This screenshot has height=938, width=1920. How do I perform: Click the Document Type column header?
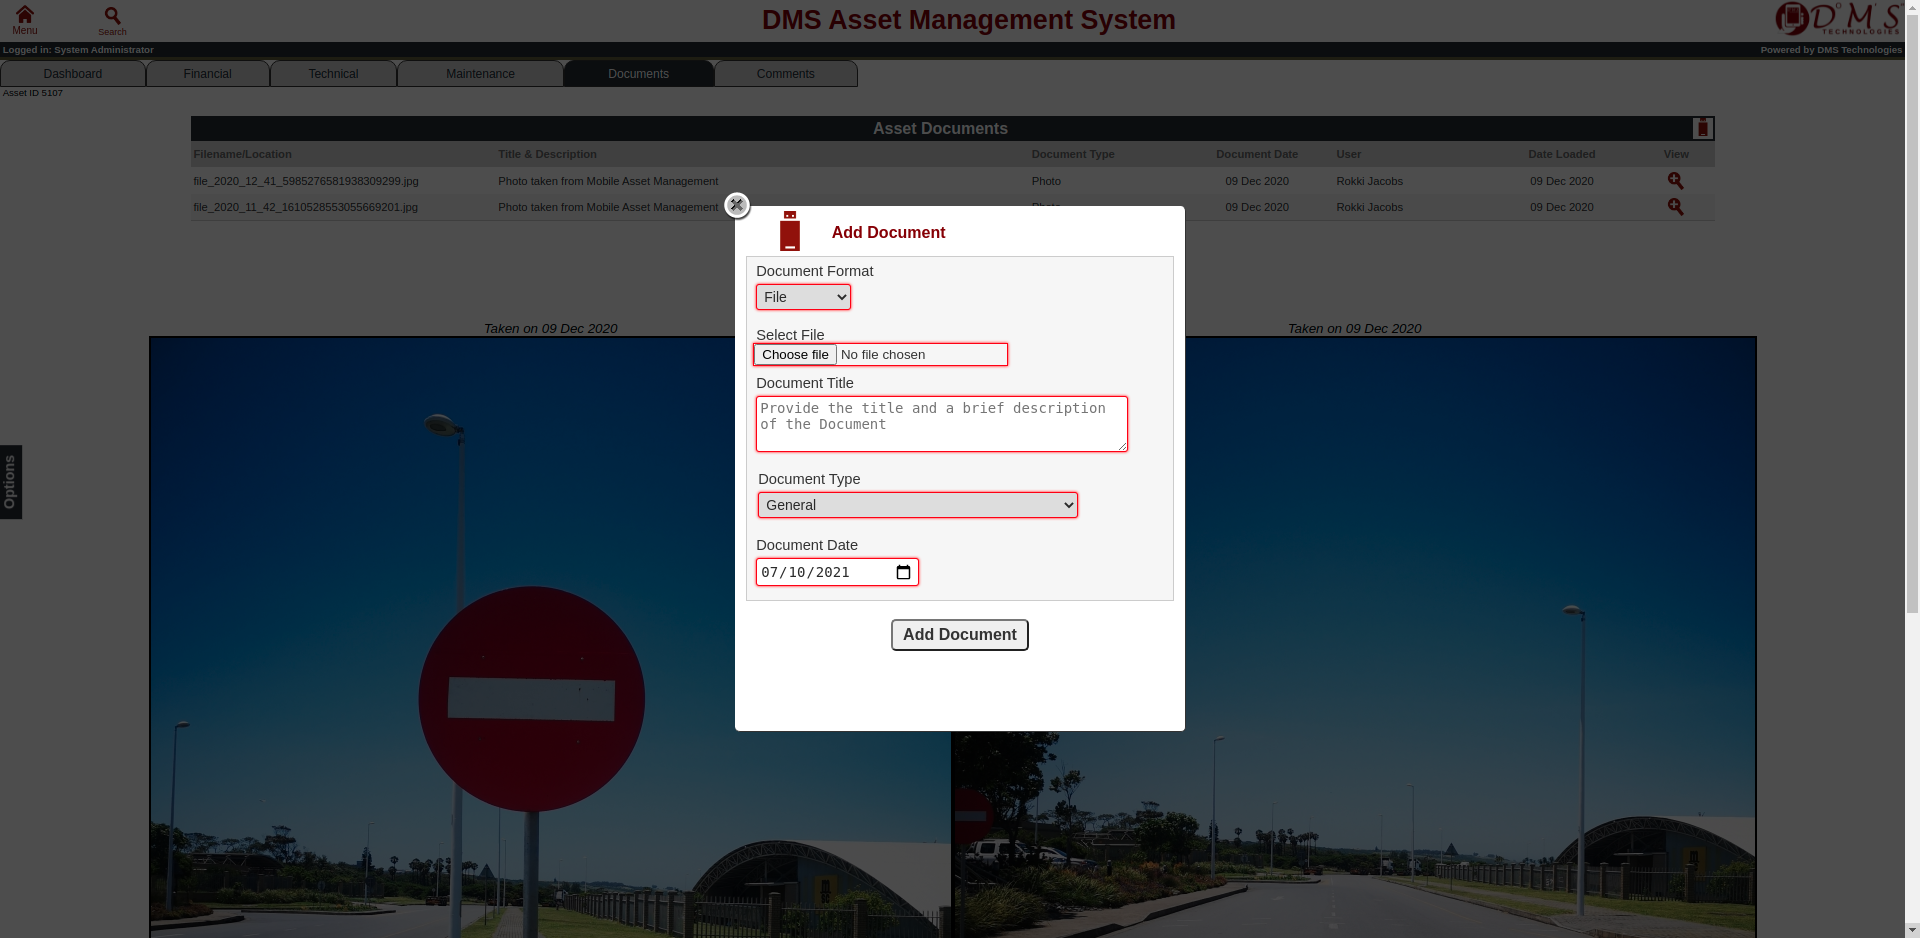click(1072, 154)
